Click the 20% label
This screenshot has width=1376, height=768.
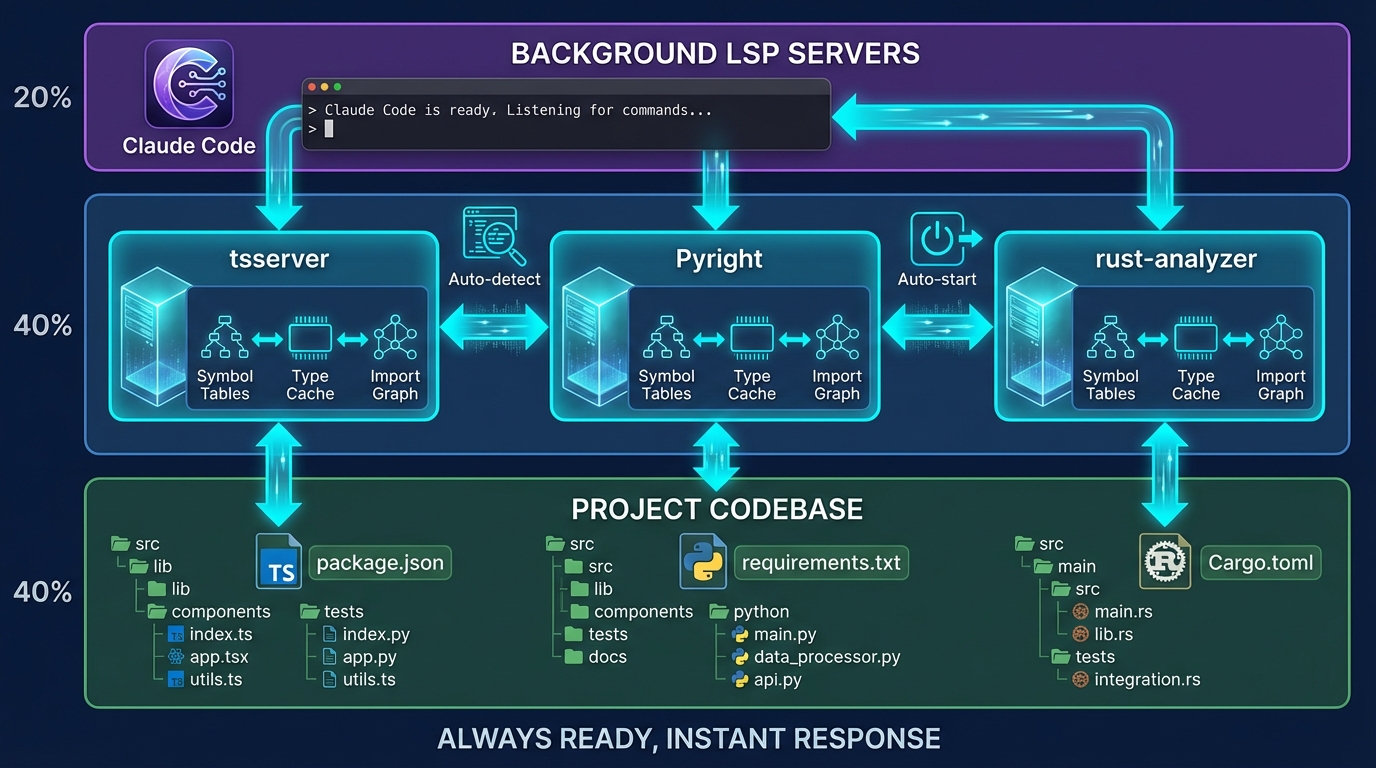[42, 98]
